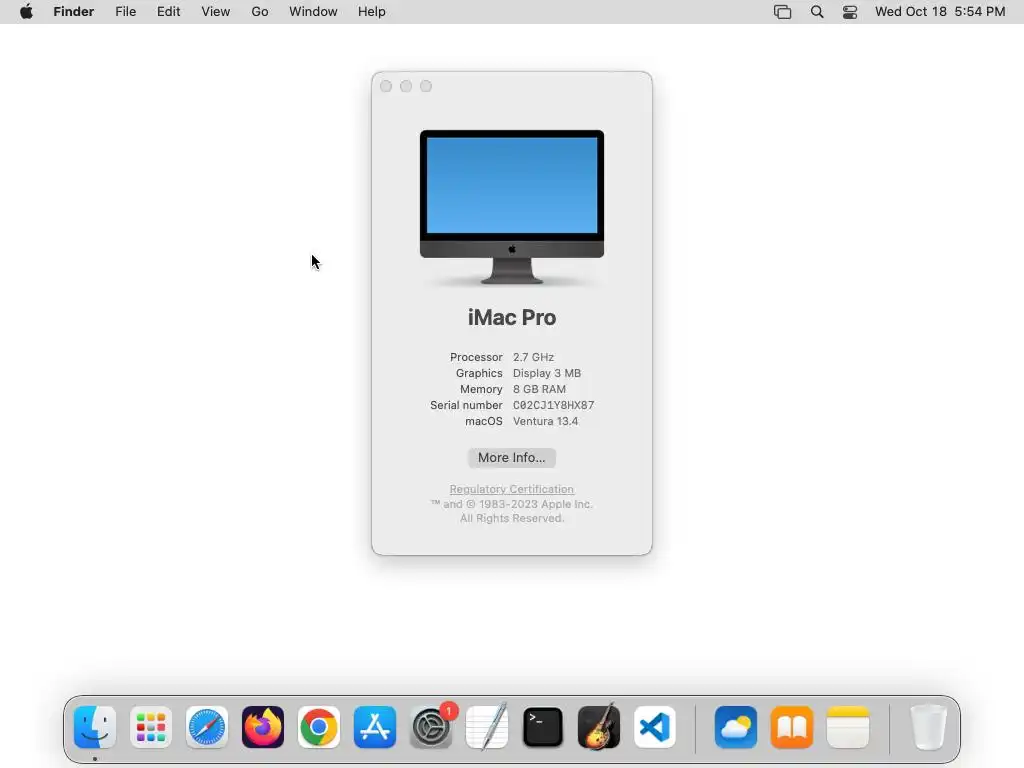
Task: Close the About This Mac window
Action: coord(386,86)
